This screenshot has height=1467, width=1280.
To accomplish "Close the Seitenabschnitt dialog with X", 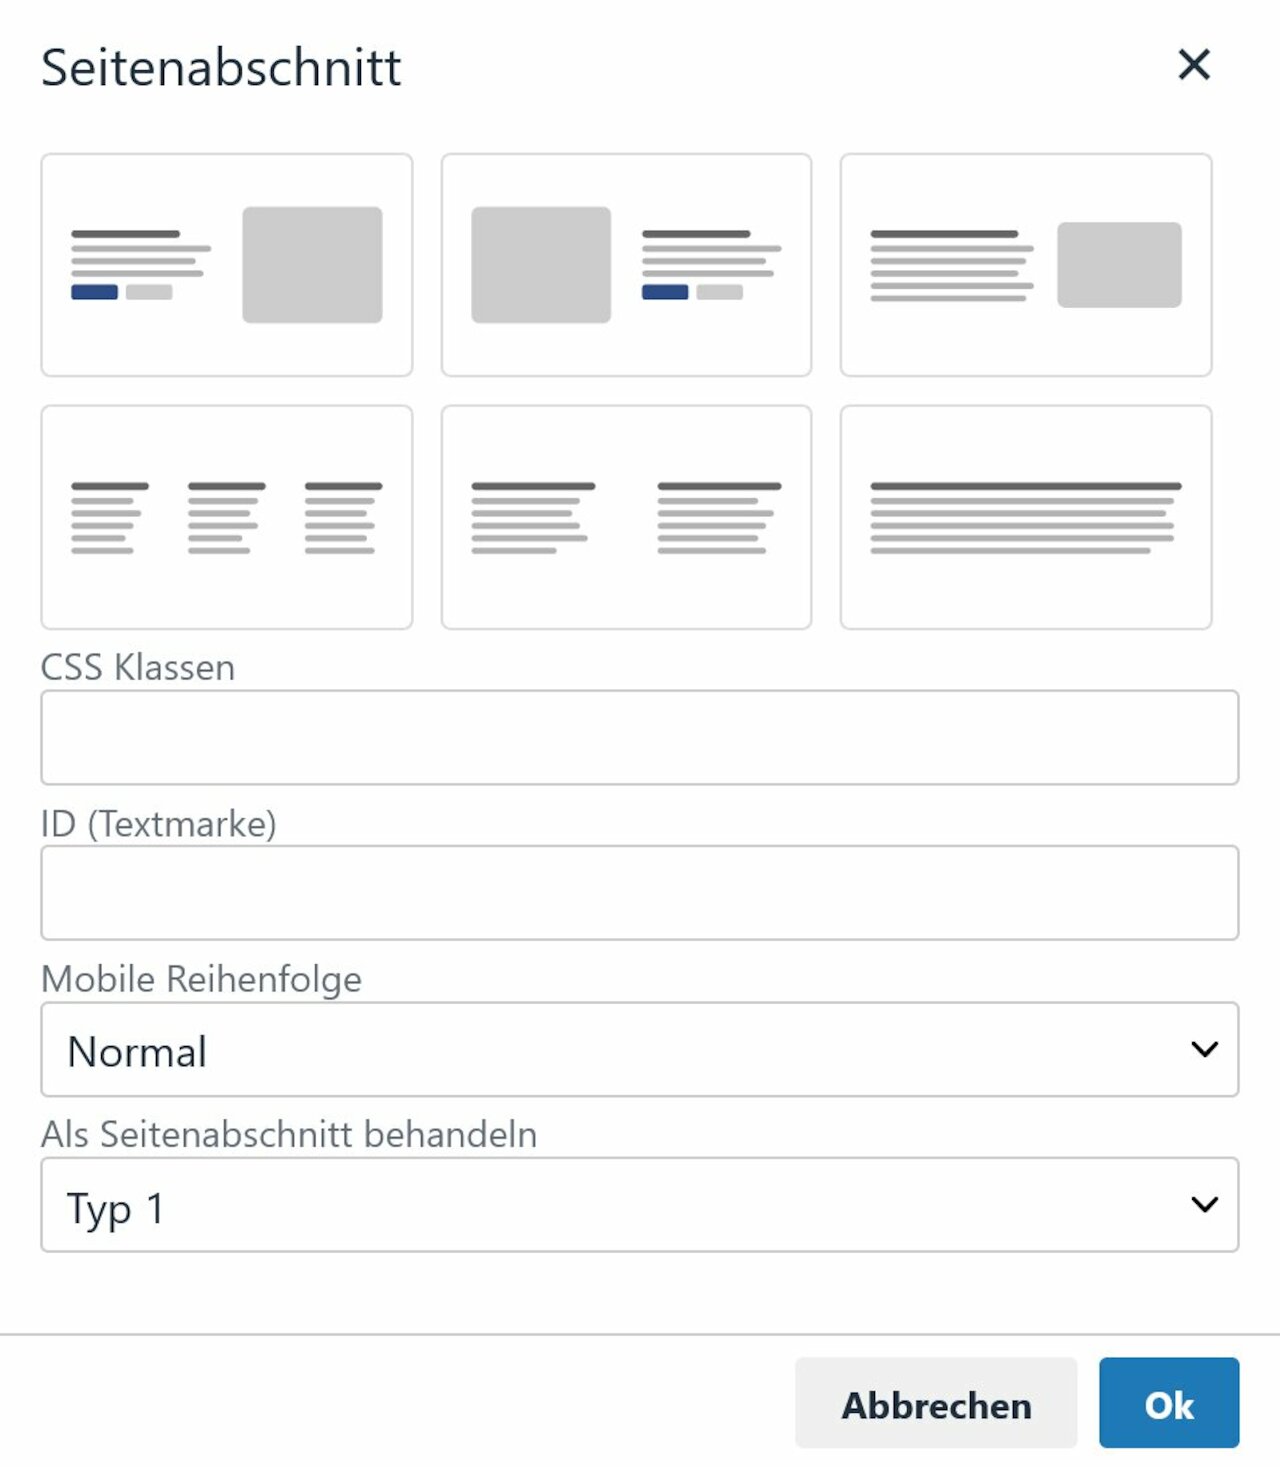I will 1194,65.
